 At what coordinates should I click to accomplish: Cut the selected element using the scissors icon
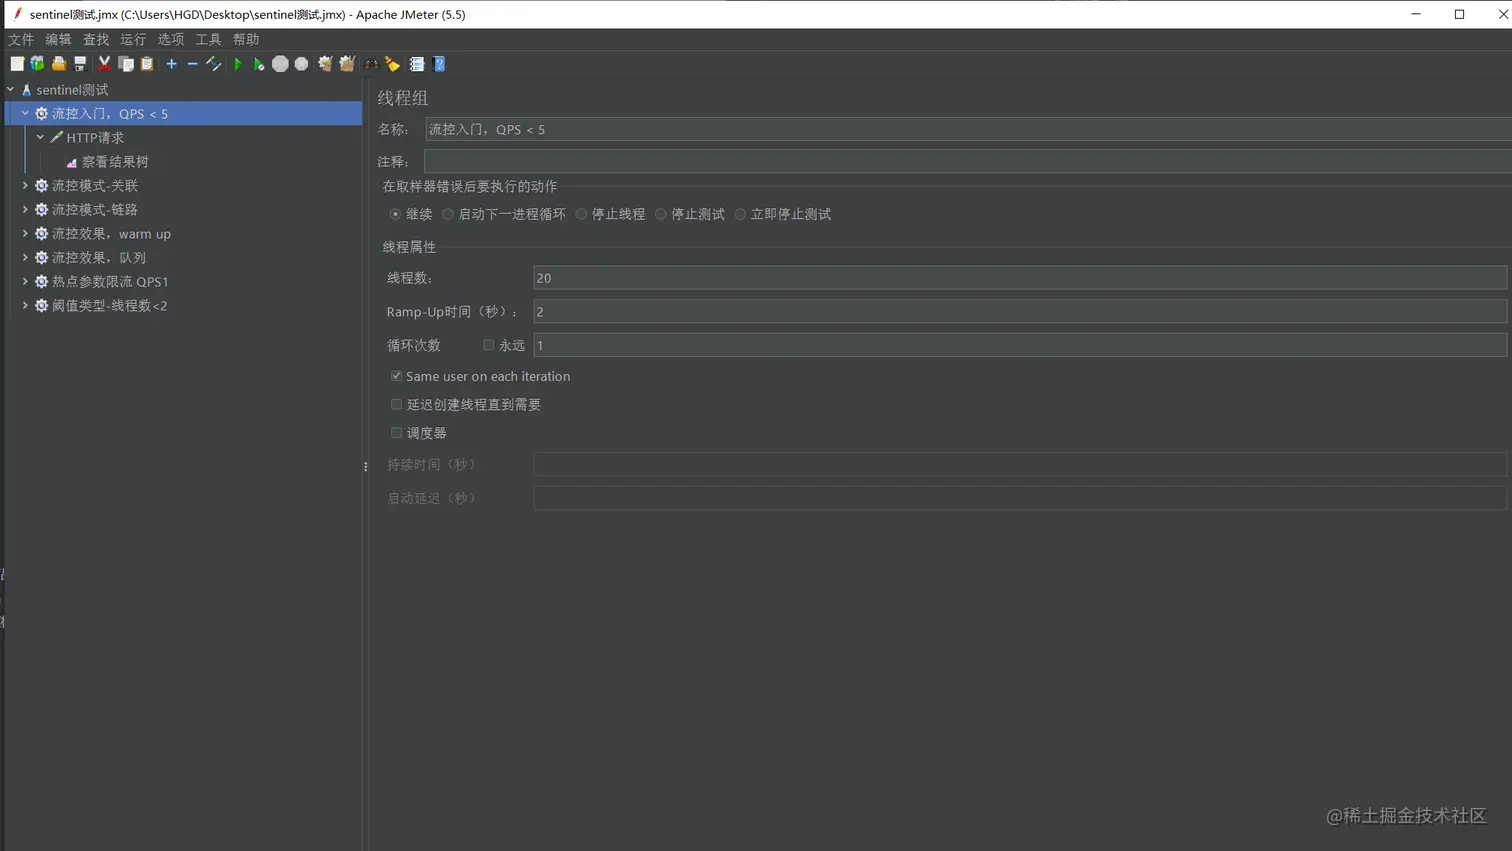click(104, 63)
